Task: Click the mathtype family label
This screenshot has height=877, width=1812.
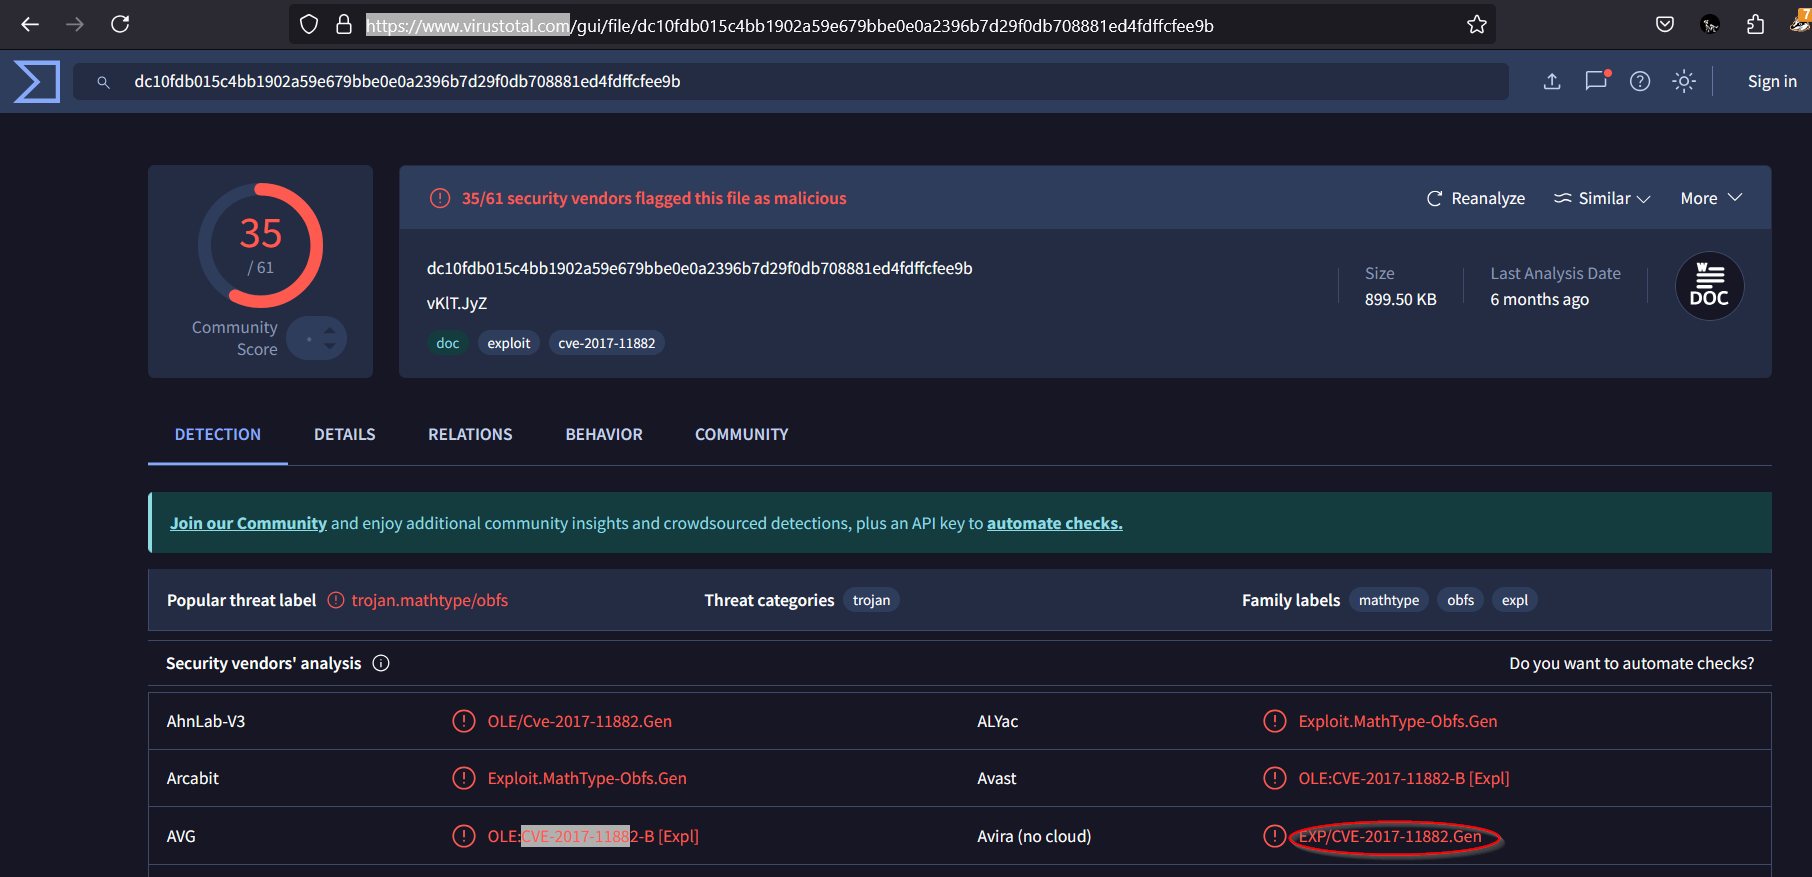Action: point(1389,600)
